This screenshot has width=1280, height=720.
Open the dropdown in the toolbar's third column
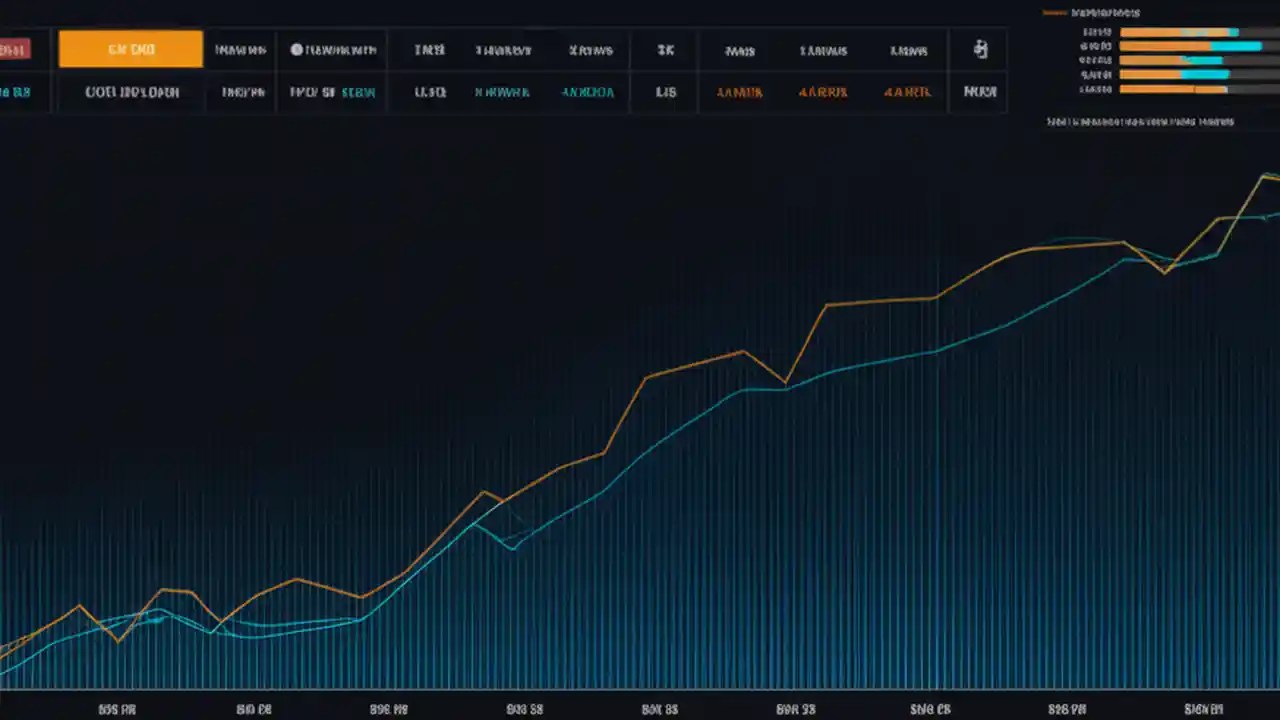click(240, 49)
